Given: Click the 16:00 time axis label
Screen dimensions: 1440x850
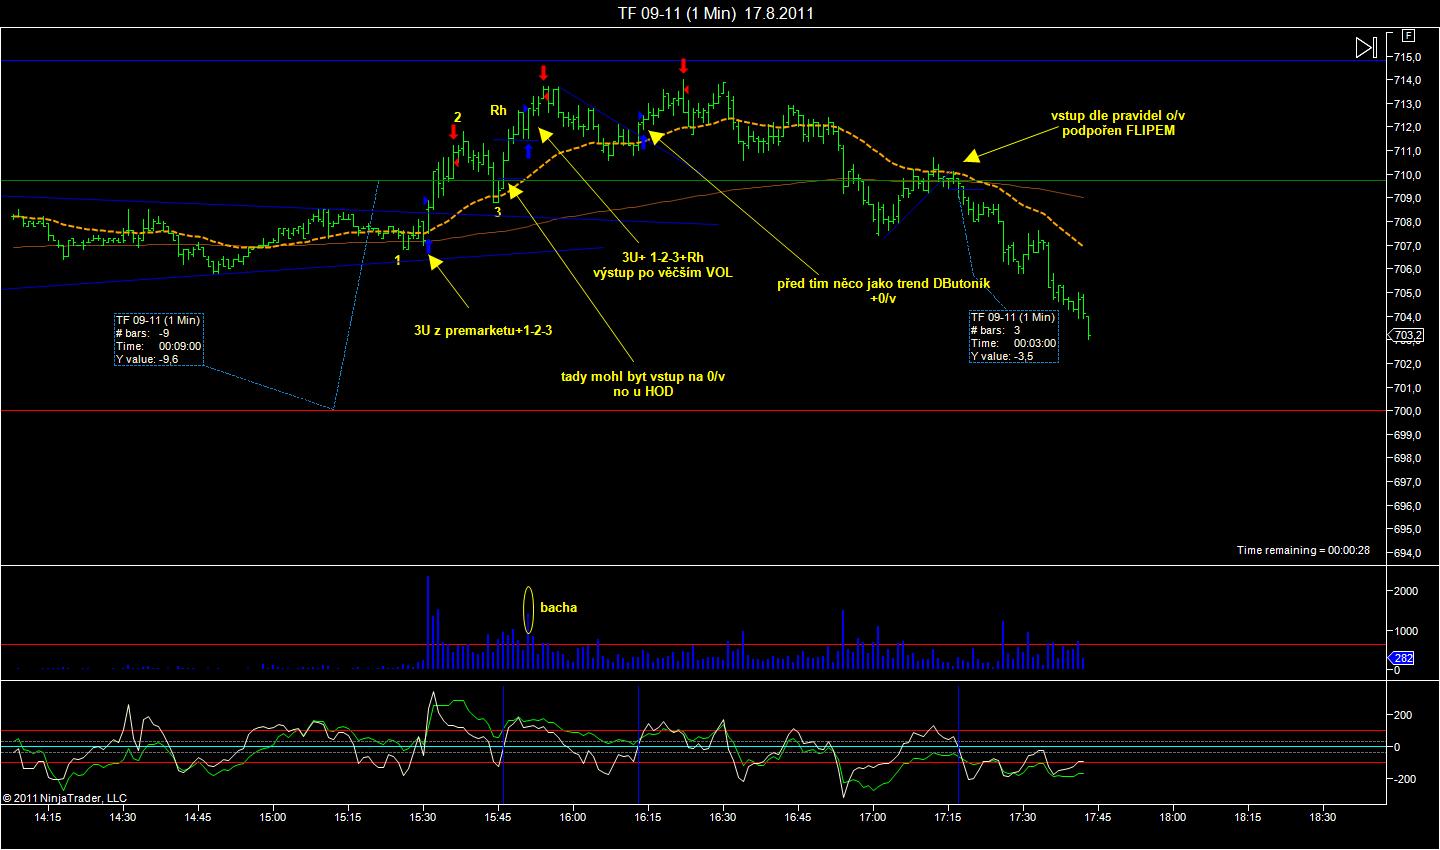Looking at the screenshot, I should [573, 816].
